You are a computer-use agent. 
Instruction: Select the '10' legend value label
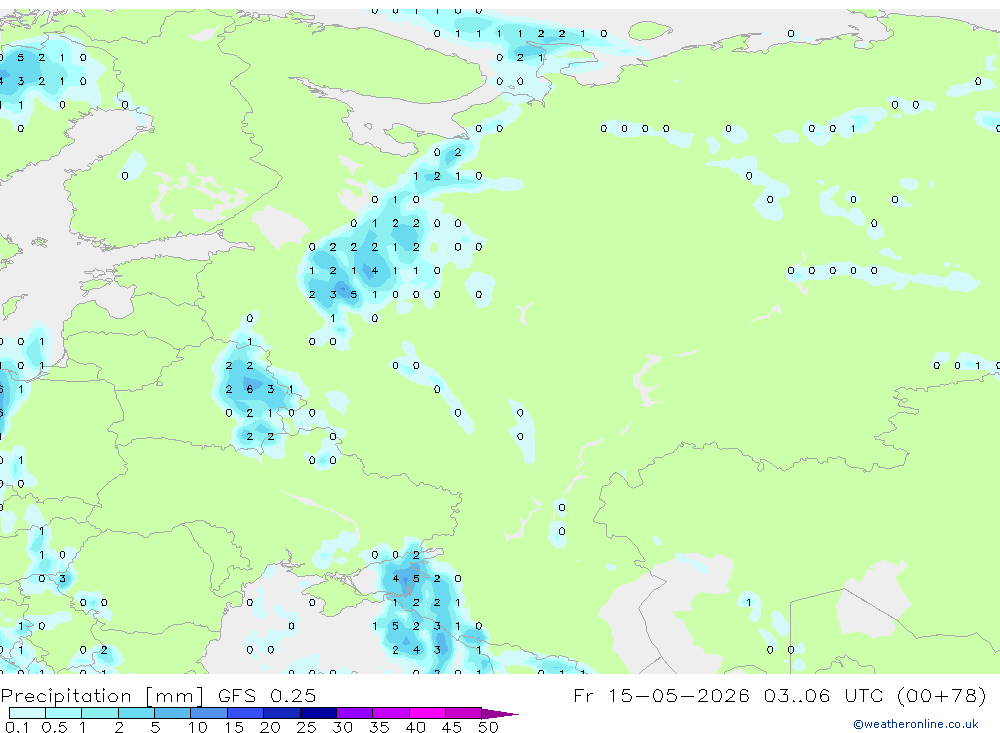(x=198, y=727)
